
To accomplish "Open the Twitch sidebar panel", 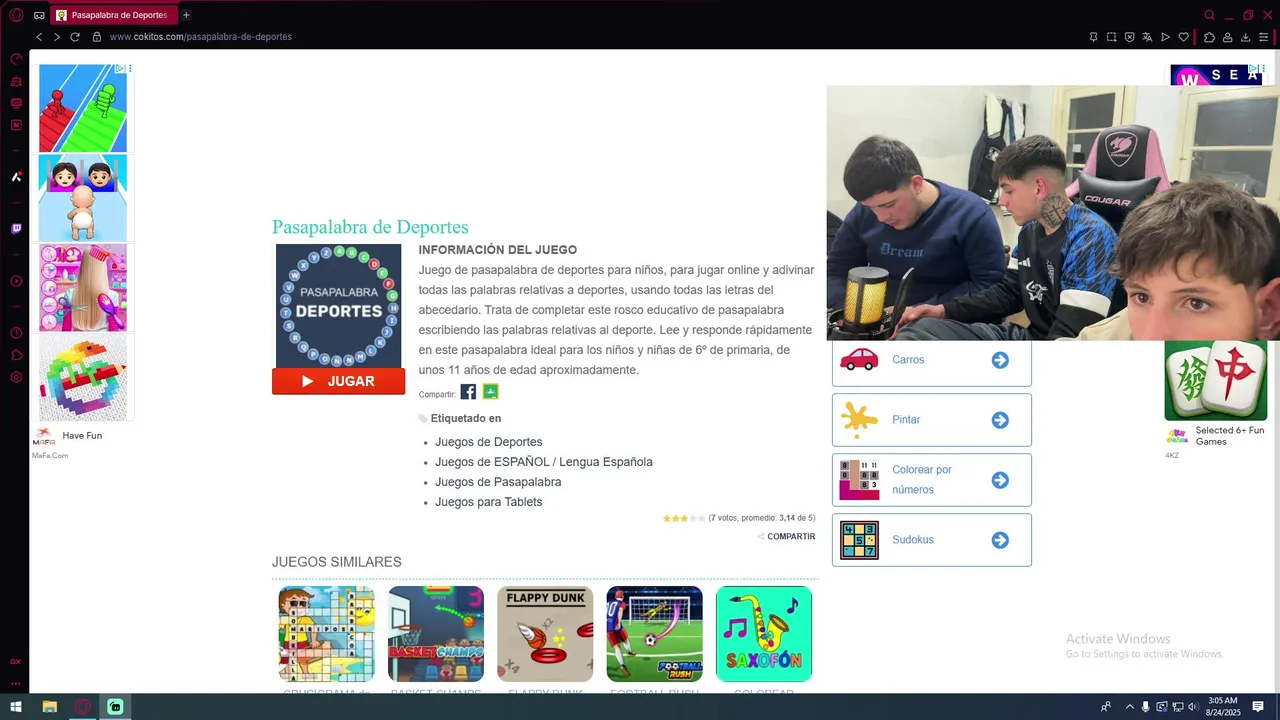I will coord(16,229).
